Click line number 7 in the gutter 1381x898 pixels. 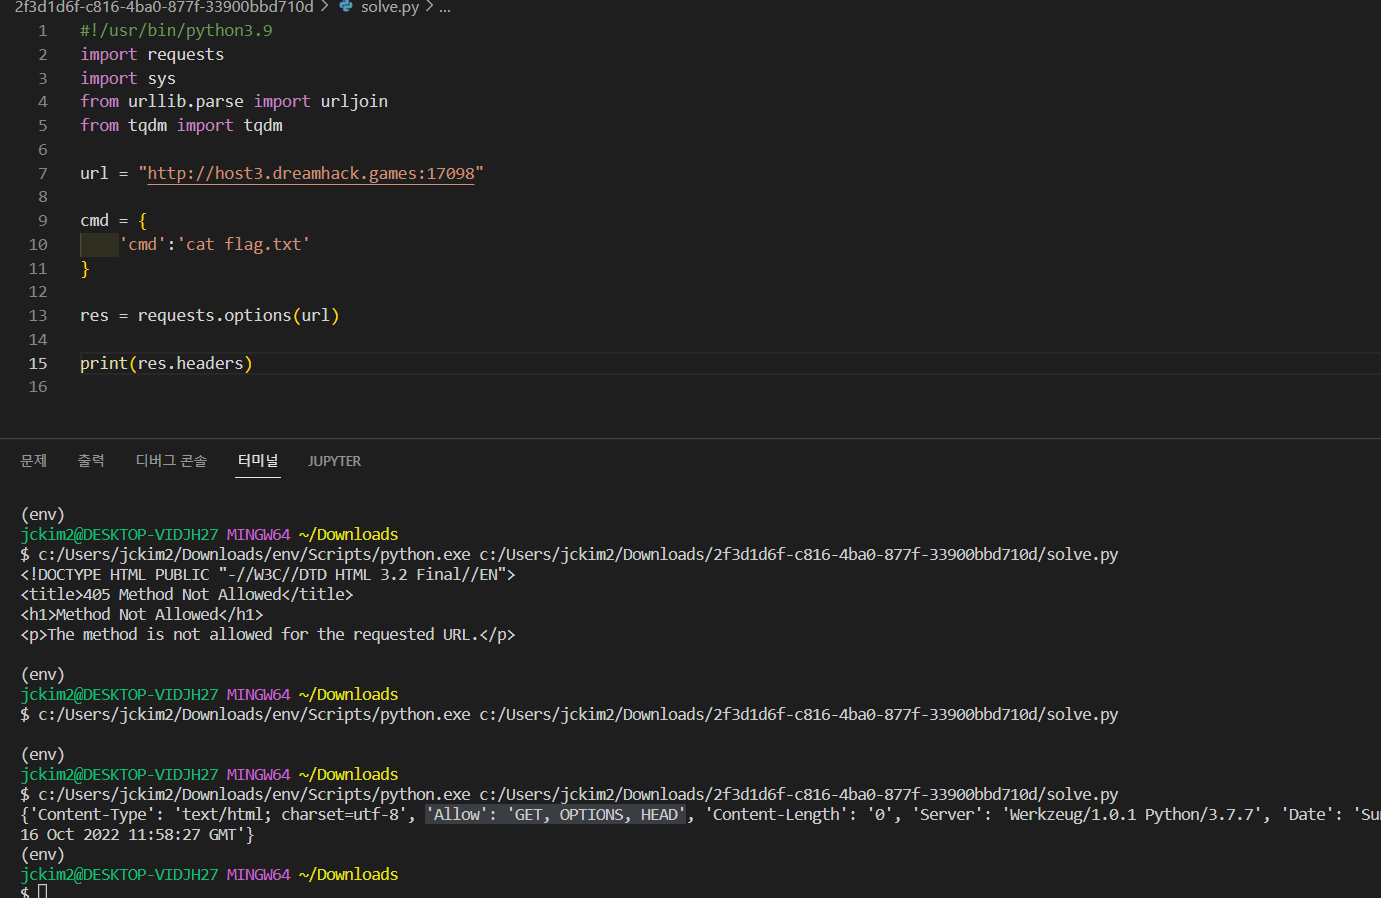tap(43, 174)
